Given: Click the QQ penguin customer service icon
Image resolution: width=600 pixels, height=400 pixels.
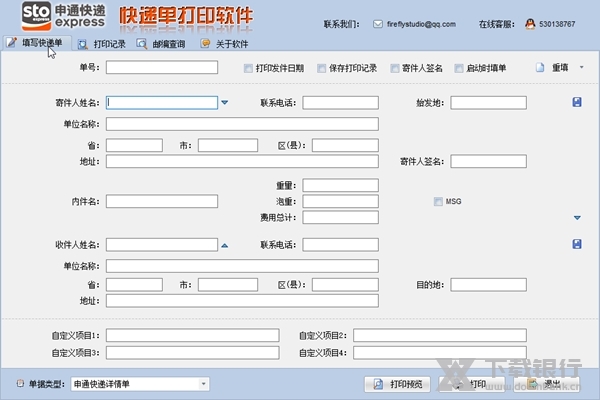Looking at the screenshot, I should [530, 24].
